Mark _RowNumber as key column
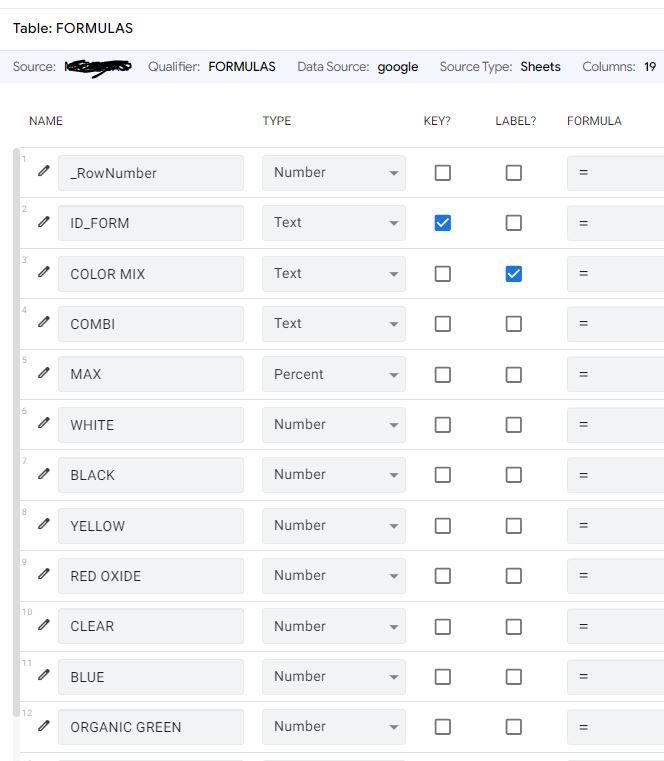The width and height of the screenshot is (664, 761). pyautogui.click(x=443, y=173)
